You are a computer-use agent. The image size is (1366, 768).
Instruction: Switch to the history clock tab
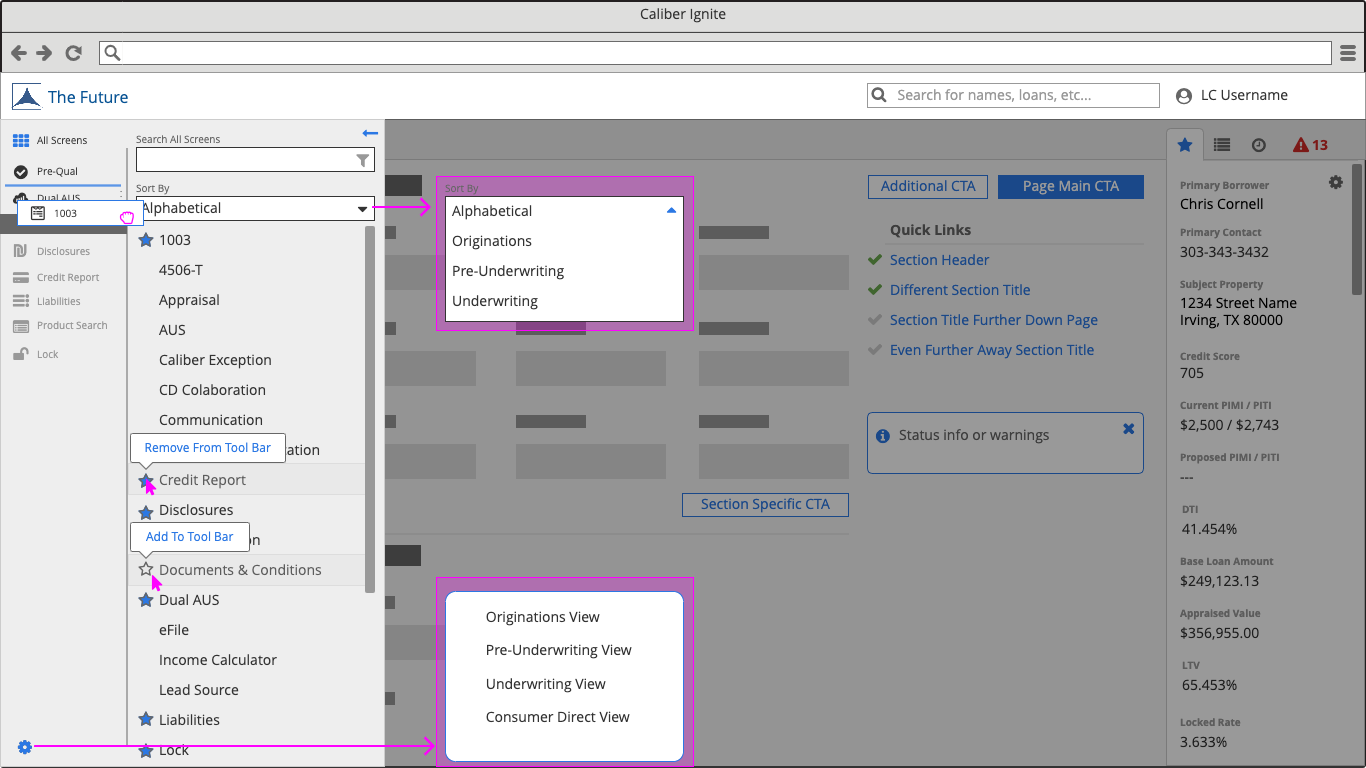(x=1259, y=145)
